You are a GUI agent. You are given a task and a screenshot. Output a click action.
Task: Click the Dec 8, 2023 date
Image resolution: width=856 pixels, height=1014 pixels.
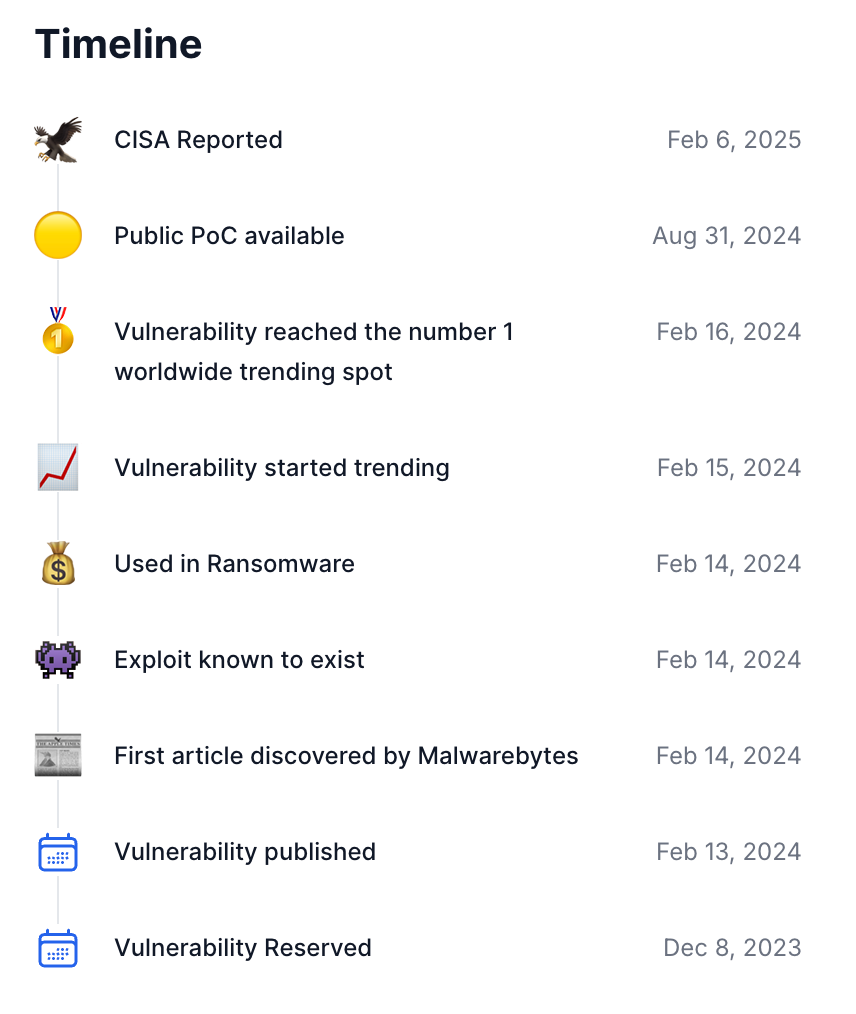click(x=732, y=948)
